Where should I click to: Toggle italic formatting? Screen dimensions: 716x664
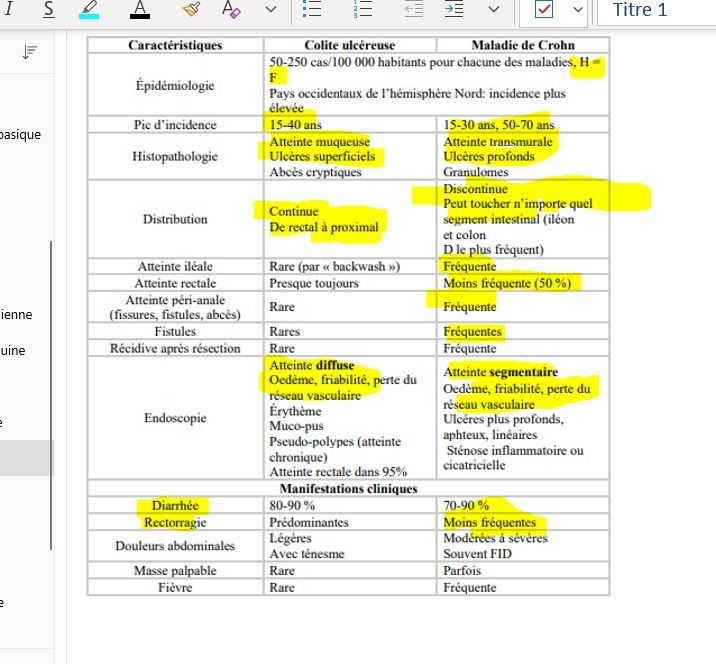pos(9,9)
